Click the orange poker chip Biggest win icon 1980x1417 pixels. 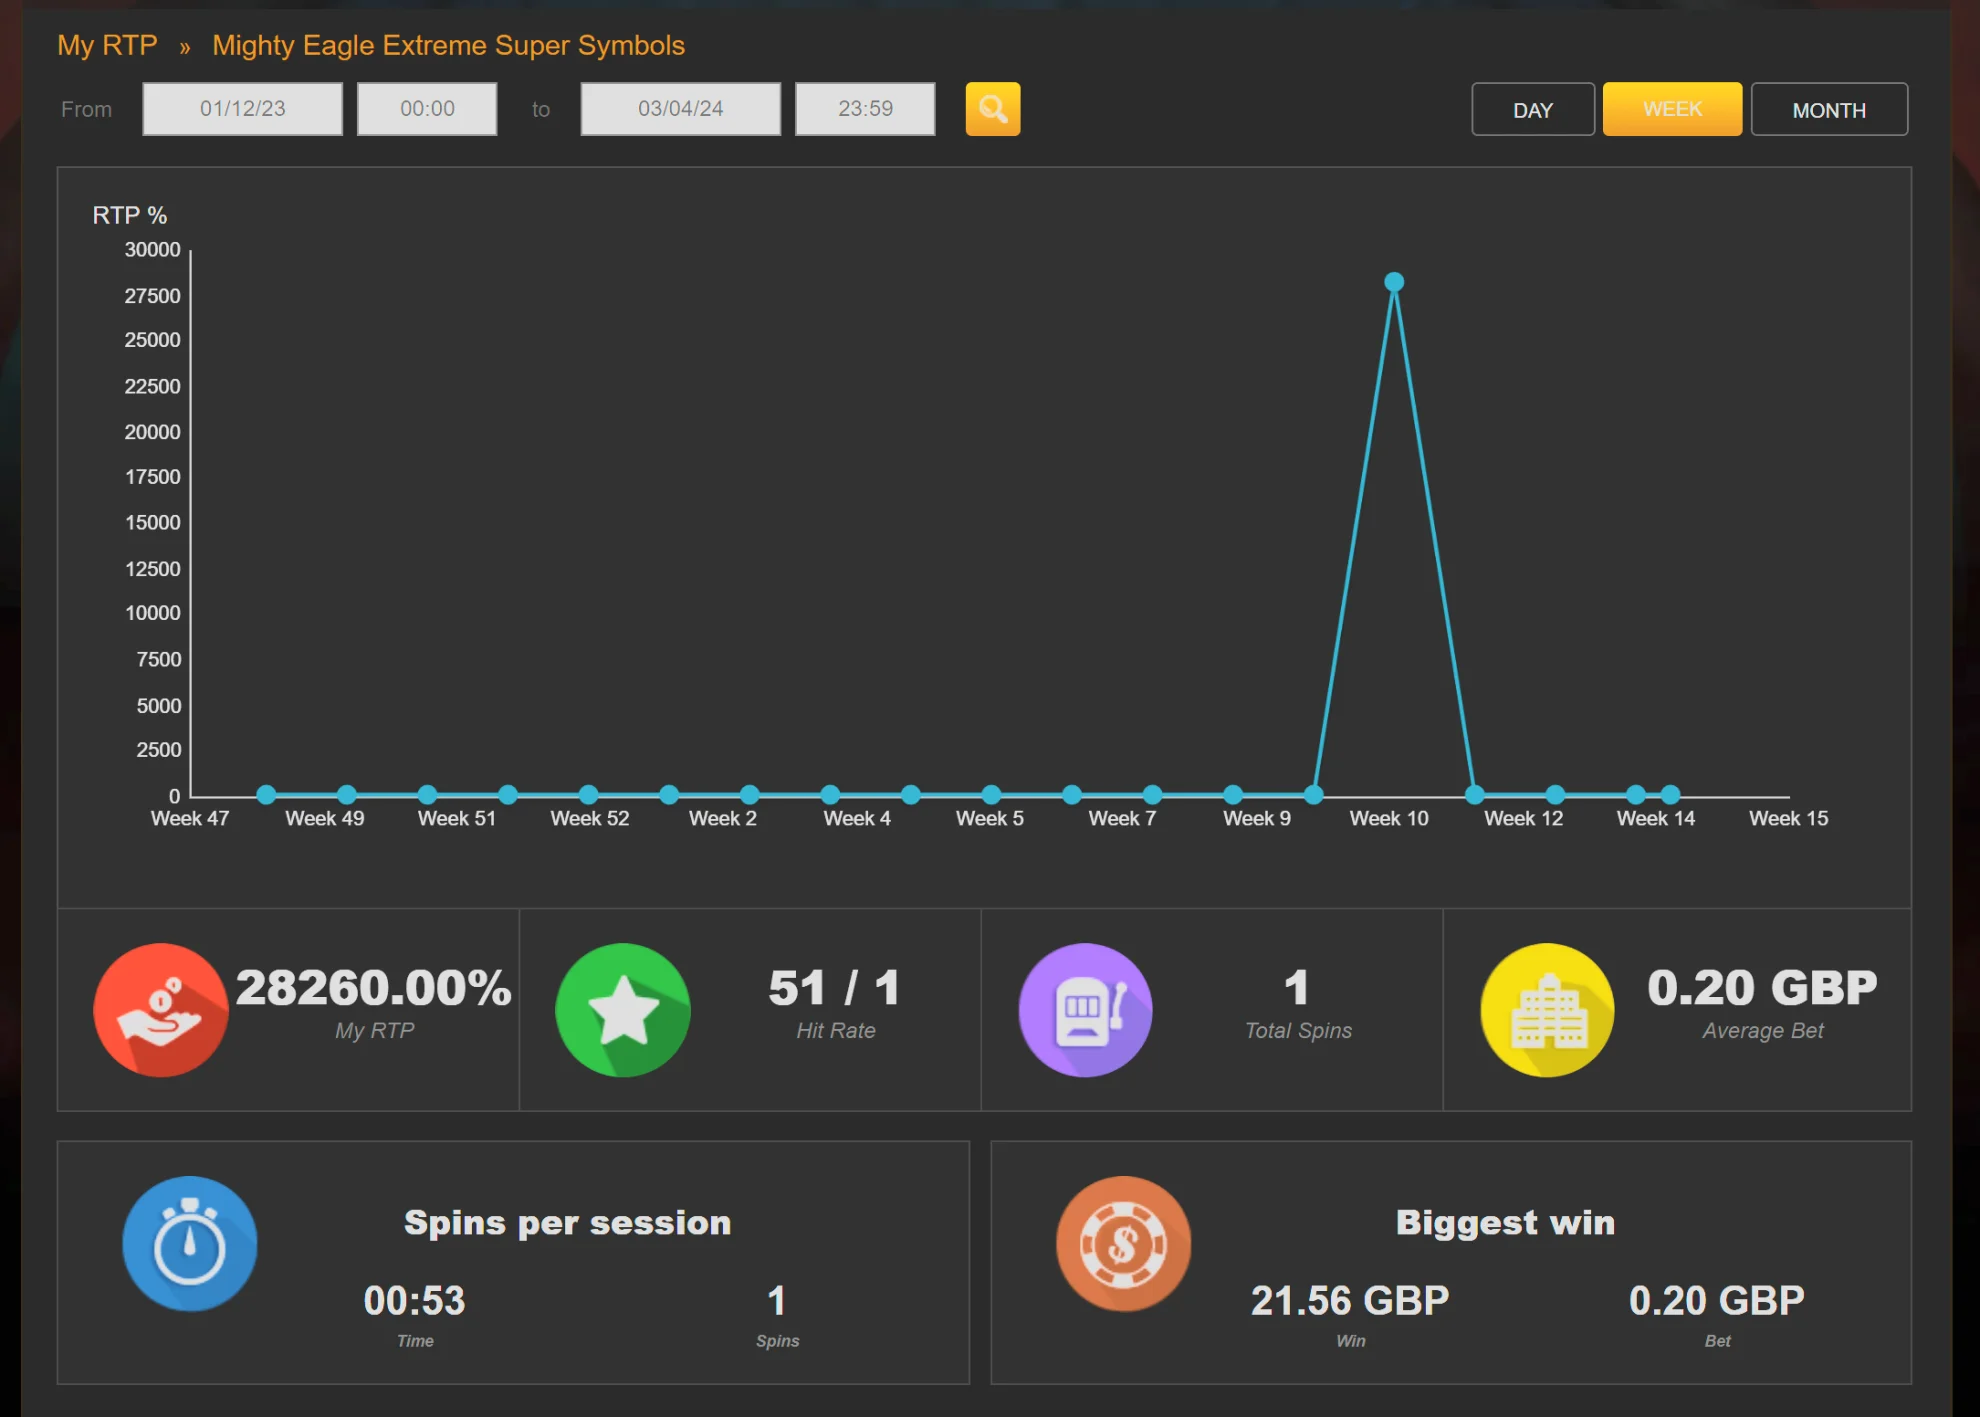tap(1124, 1244)
